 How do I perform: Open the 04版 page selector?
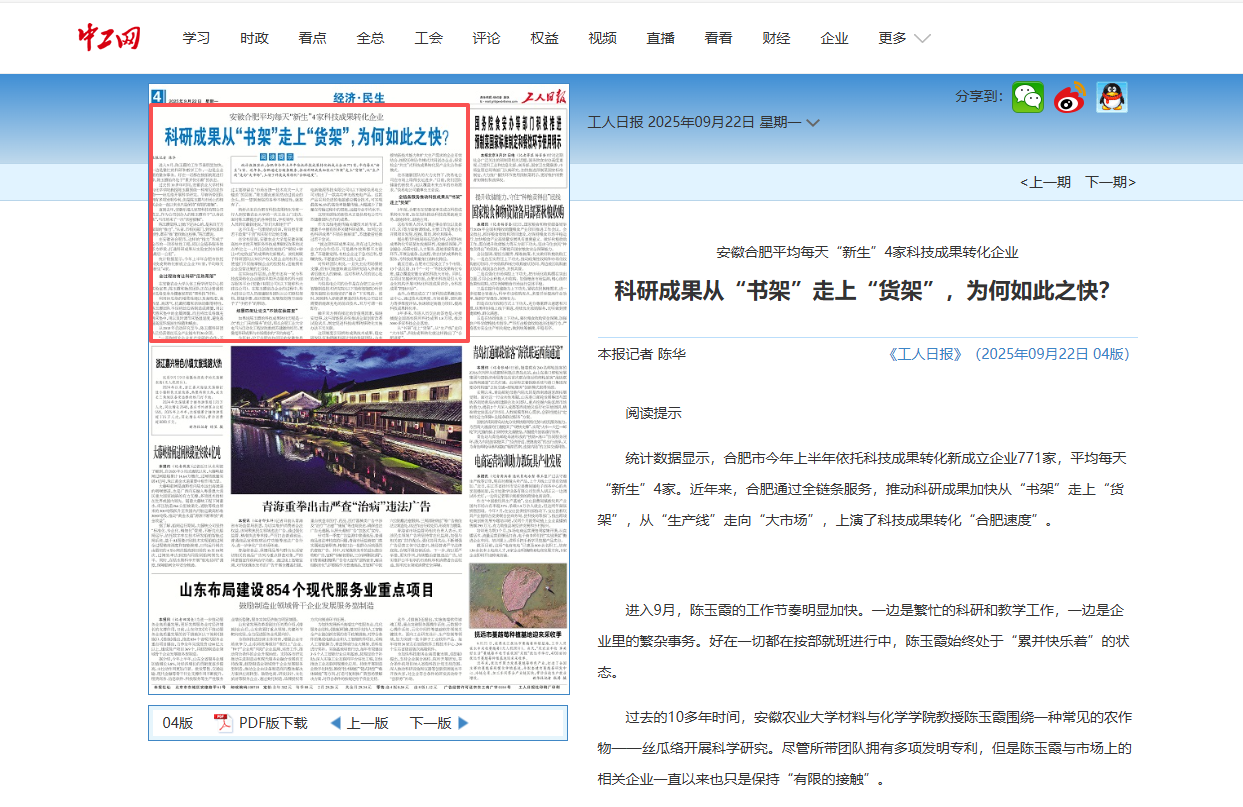coord(177,723)
